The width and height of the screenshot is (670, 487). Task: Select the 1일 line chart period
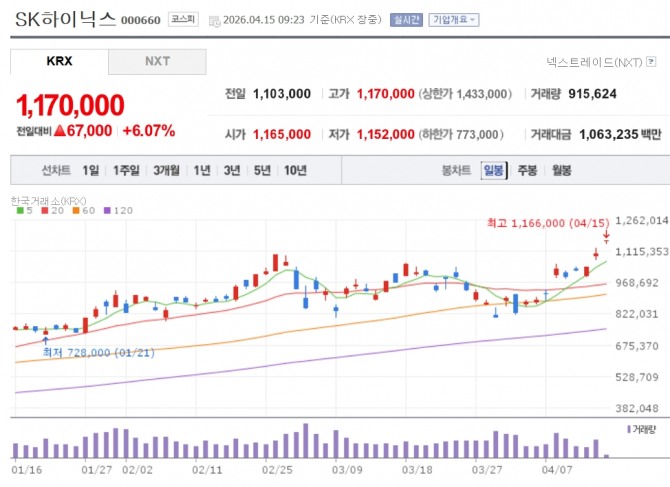91,170
